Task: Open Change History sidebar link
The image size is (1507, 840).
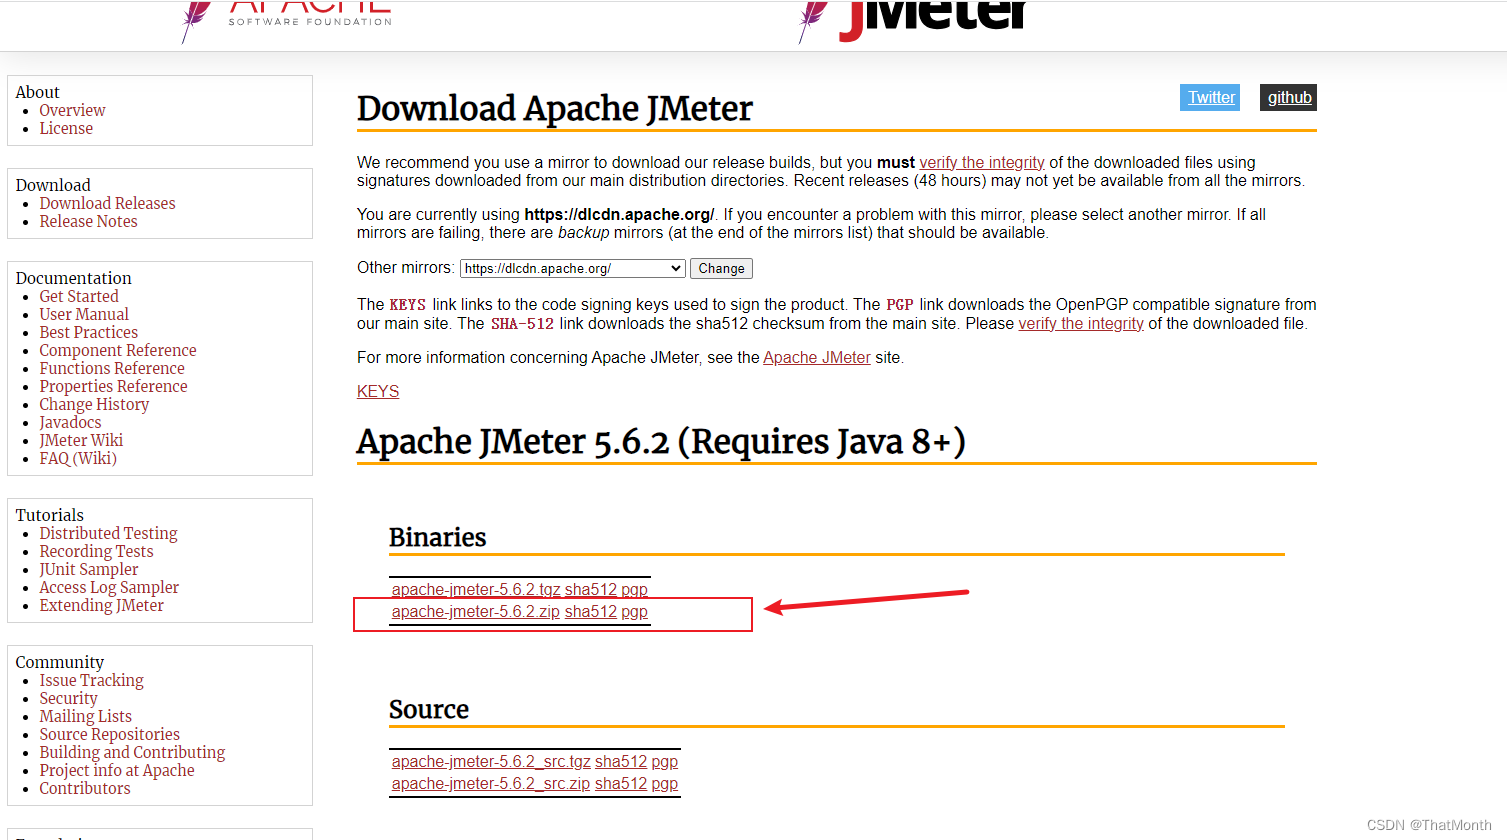Action: click(x=94, y=404)
